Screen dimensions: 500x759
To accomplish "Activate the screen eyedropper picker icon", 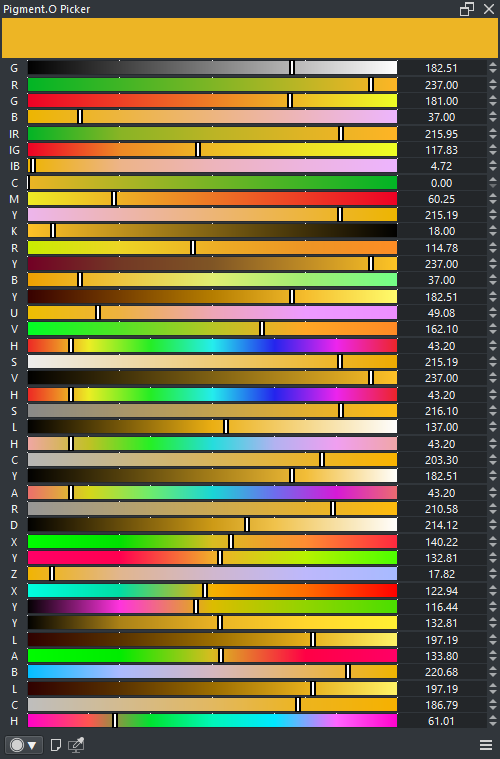I will 76,745.
